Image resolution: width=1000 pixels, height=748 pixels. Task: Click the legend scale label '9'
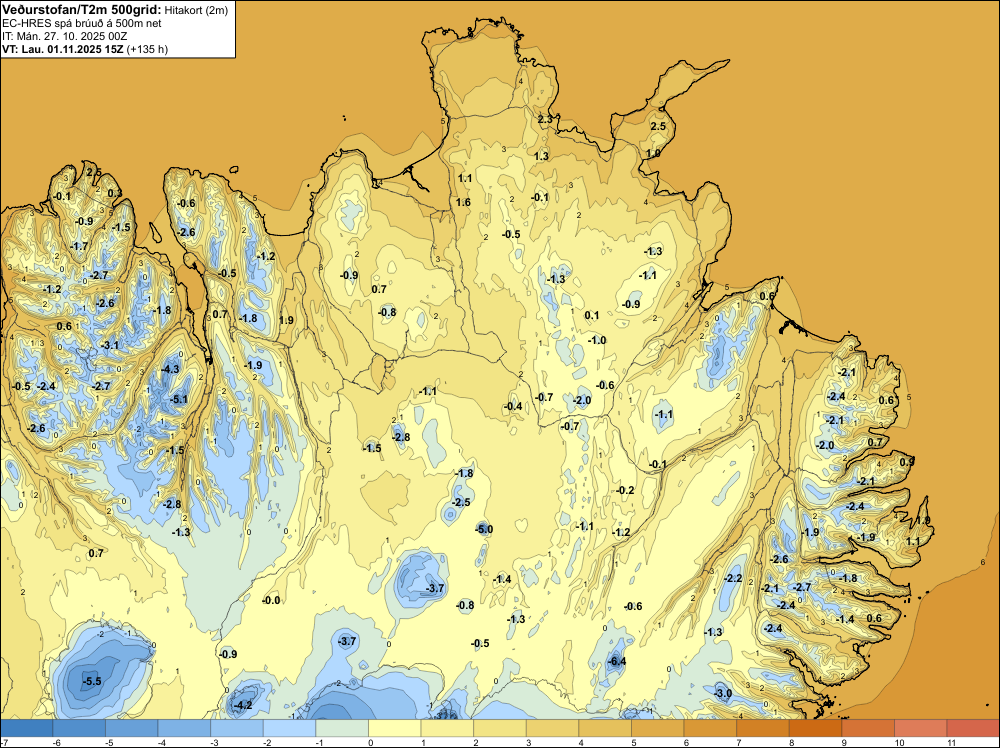(x=842, y=742)
